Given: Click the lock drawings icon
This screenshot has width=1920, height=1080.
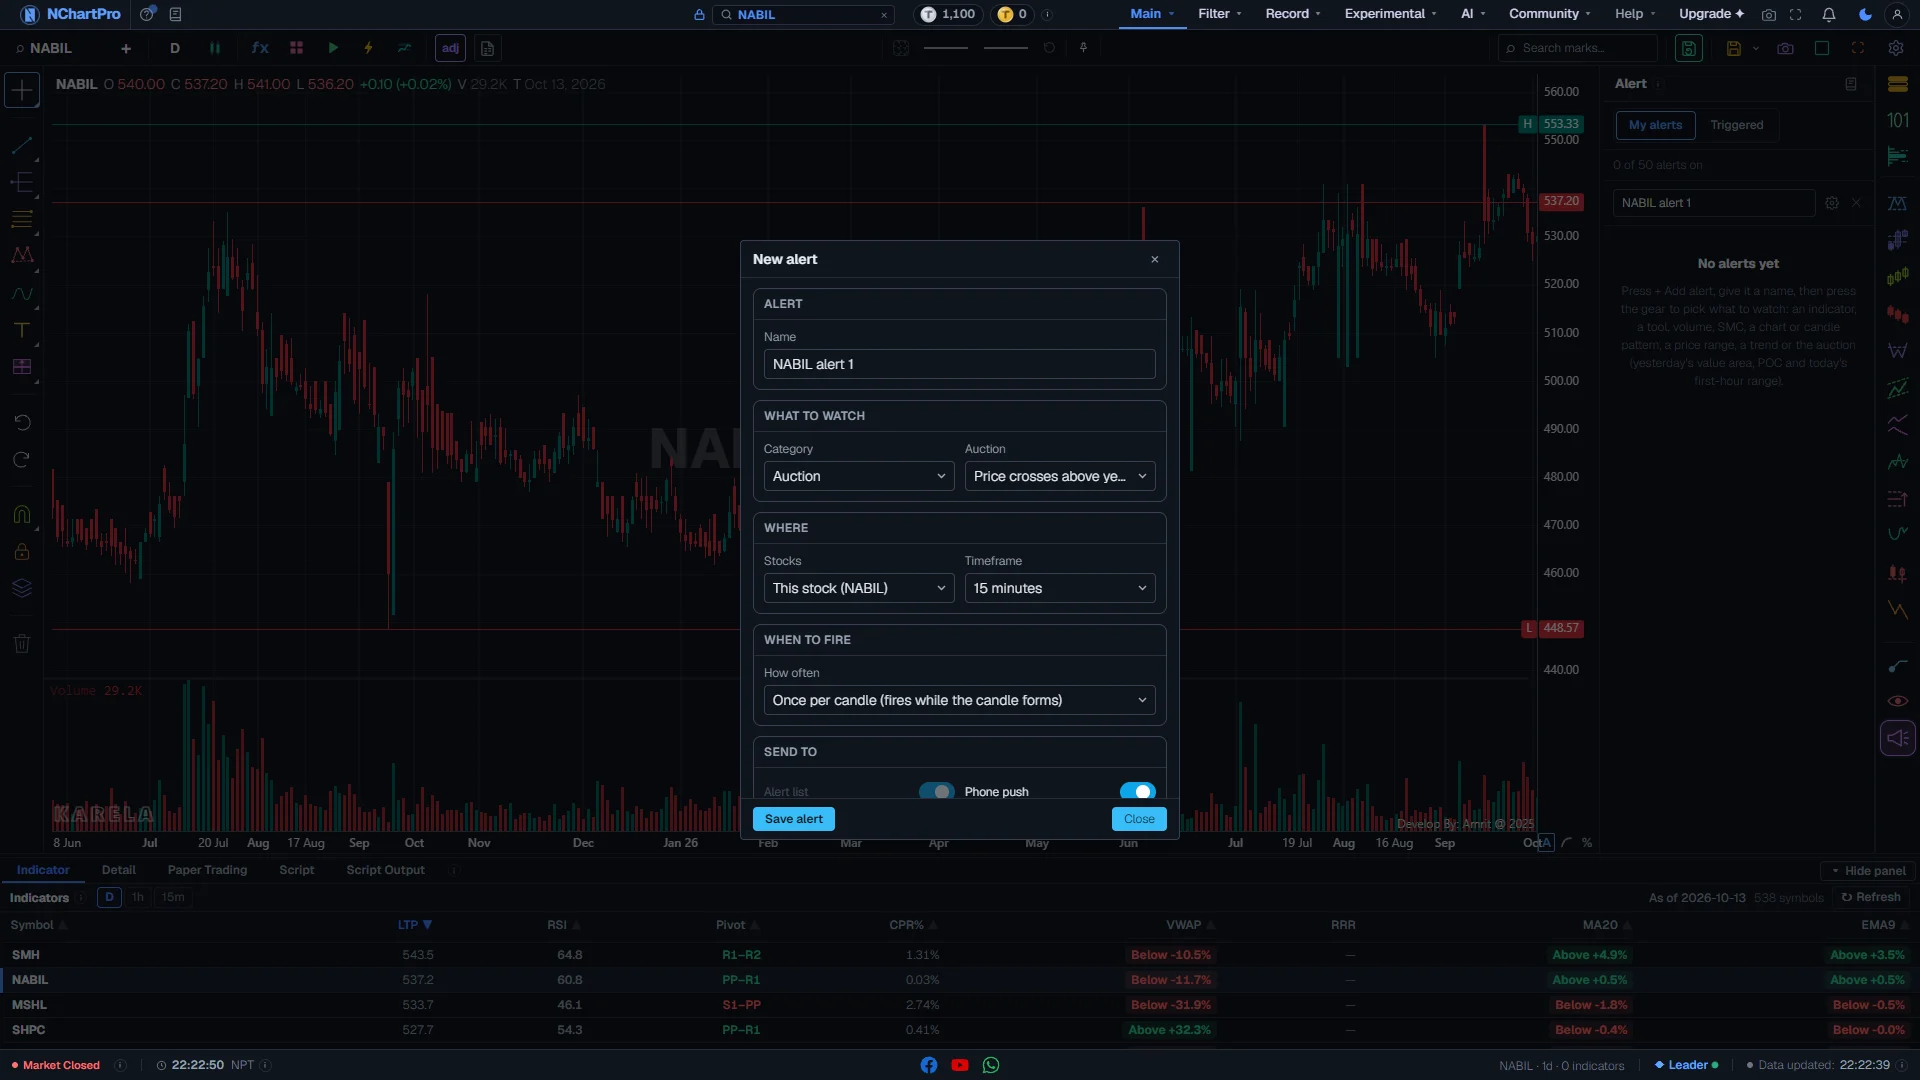Looking at the screenshot, I should [x=21, y=551].
